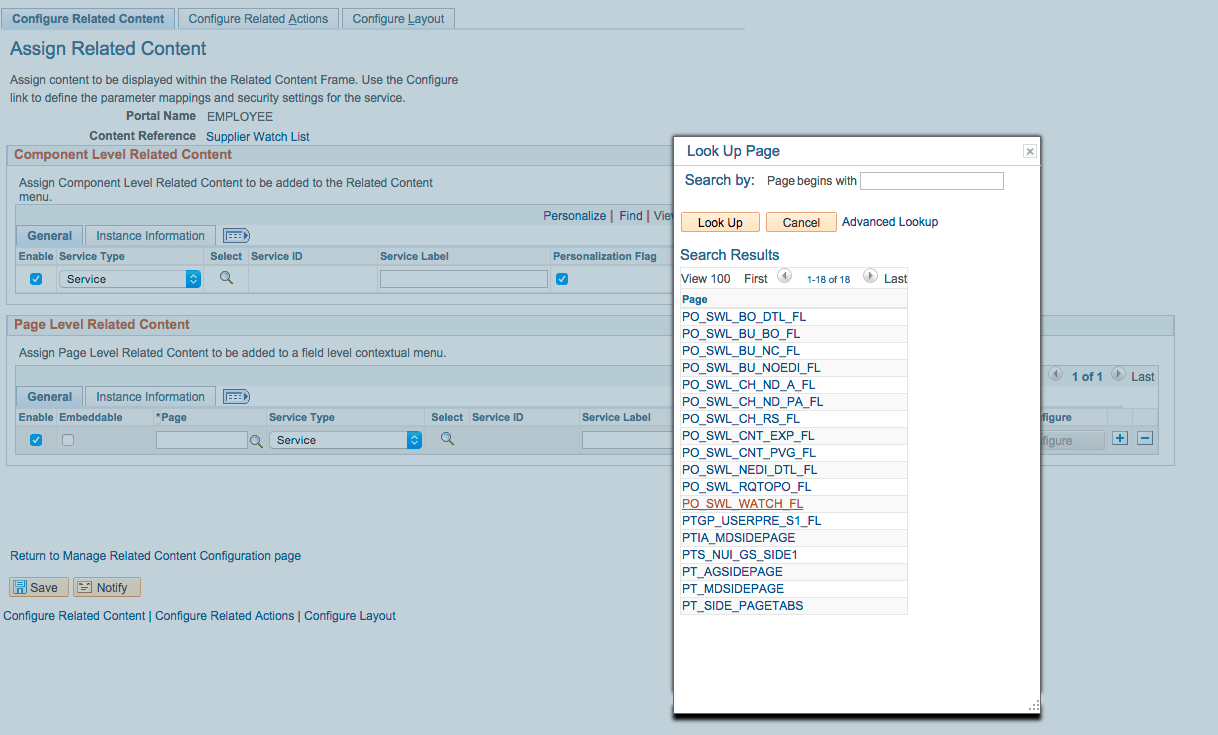This screenshot has width=1218, height=735.
Task: Go to previous results with the left arrow
Action: pyautogui.click(x=785, y=276)
